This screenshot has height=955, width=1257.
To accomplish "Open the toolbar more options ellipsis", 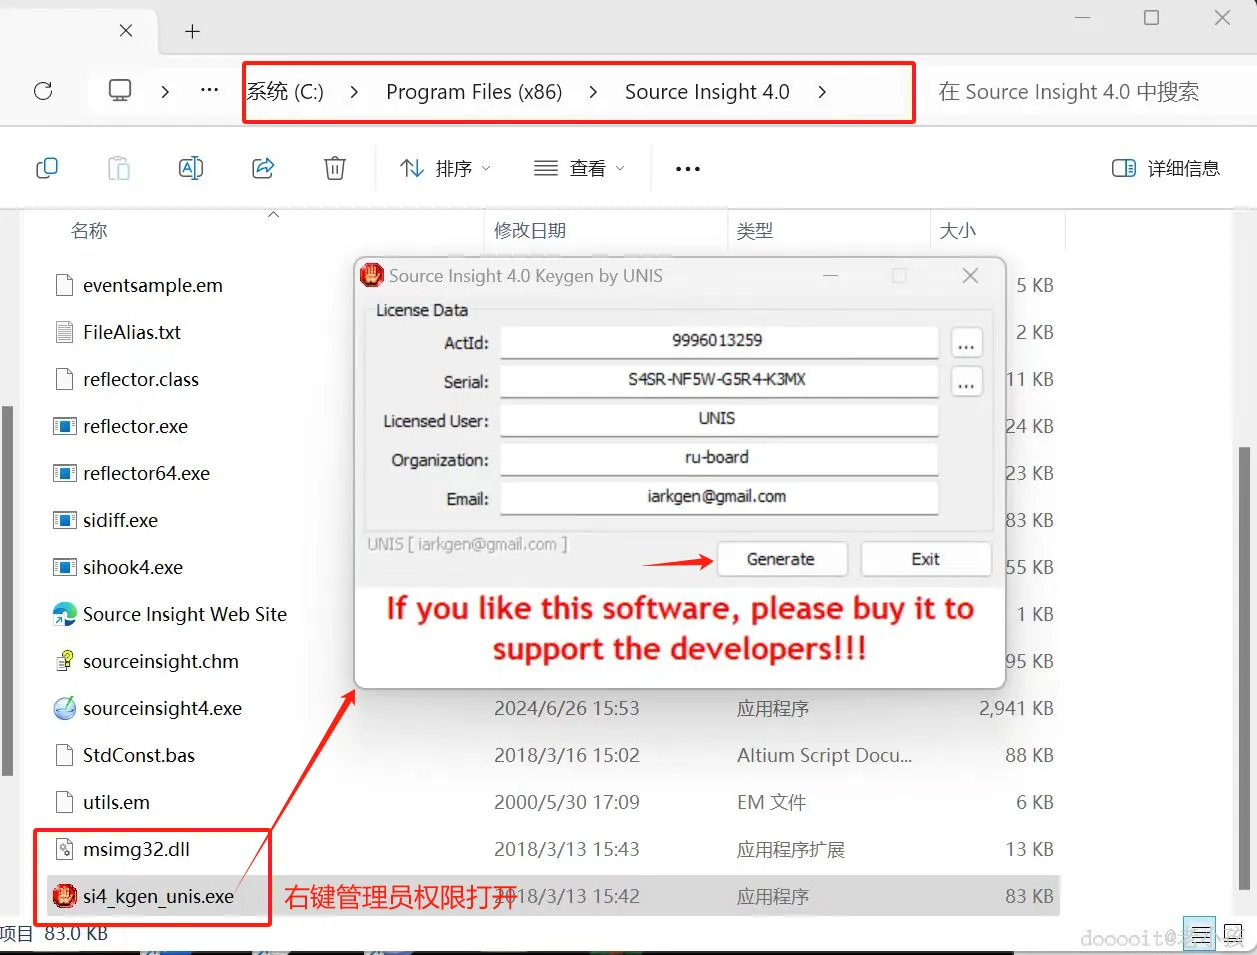I will pos(688,168).
